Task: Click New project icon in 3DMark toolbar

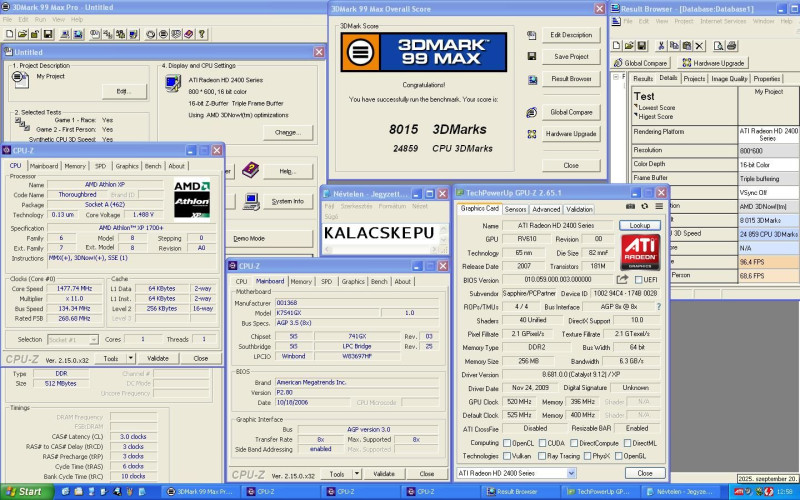Action: tap(10, 34)
